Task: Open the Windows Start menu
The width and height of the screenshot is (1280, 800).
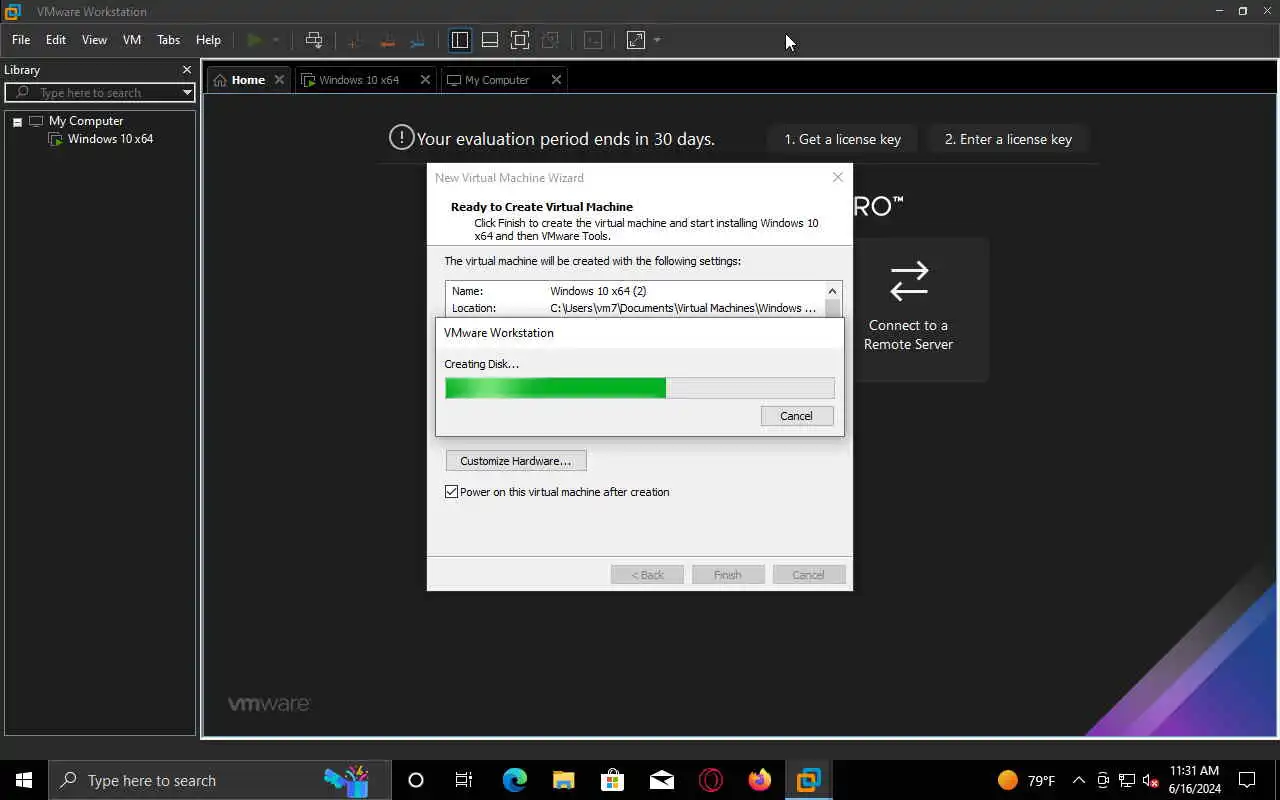Action: [x=24, y=780]
